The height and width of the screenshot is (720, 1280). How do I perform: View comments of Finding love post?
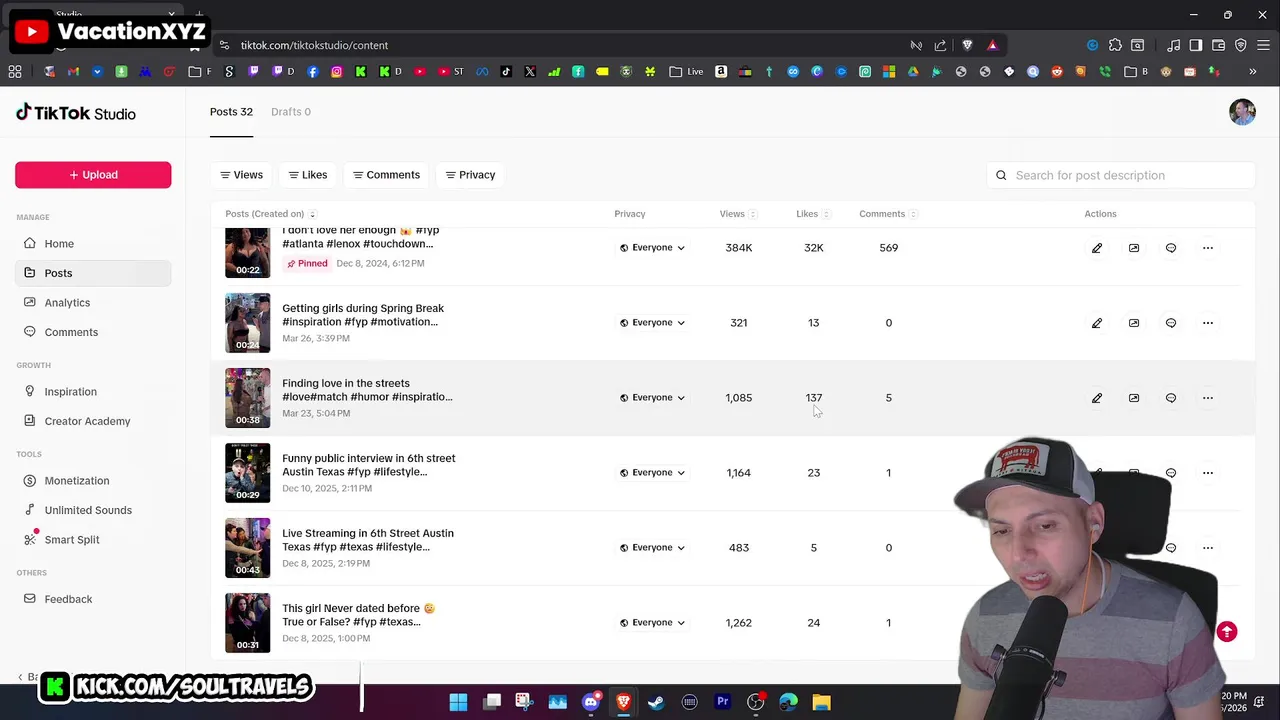[x=1171, y=398]
